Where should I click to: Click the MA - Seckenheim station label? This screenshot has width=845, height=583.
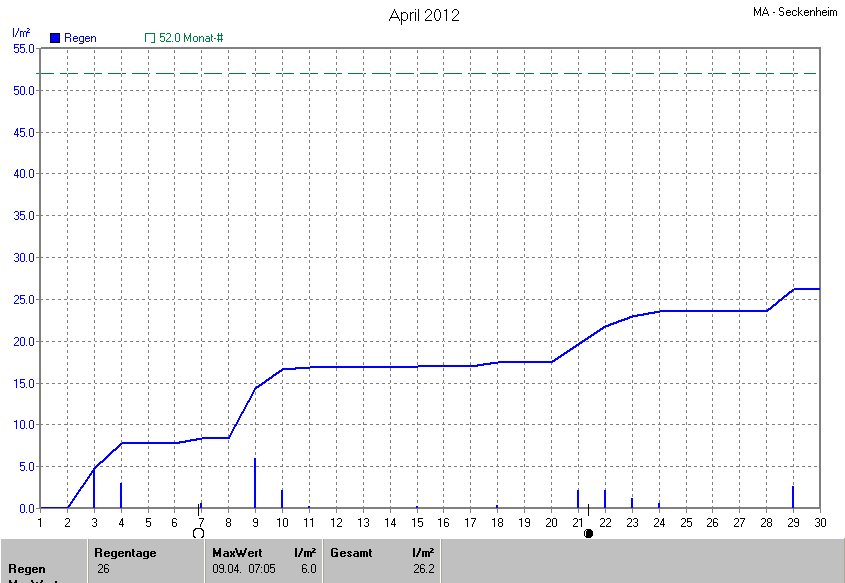[795, 12]
